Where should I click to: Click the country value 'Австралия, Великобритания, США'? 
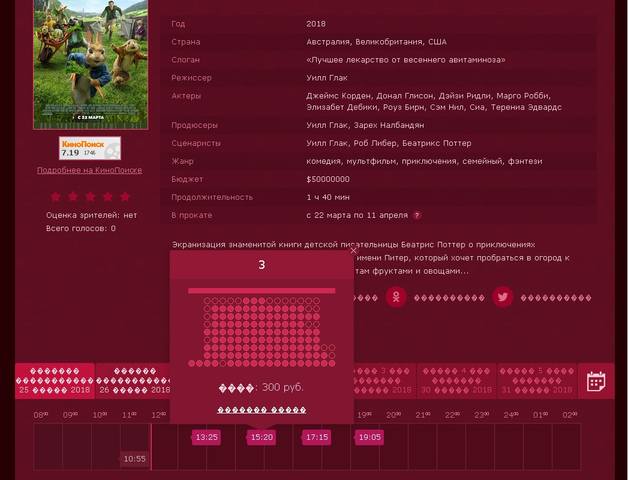pos(376,42)
